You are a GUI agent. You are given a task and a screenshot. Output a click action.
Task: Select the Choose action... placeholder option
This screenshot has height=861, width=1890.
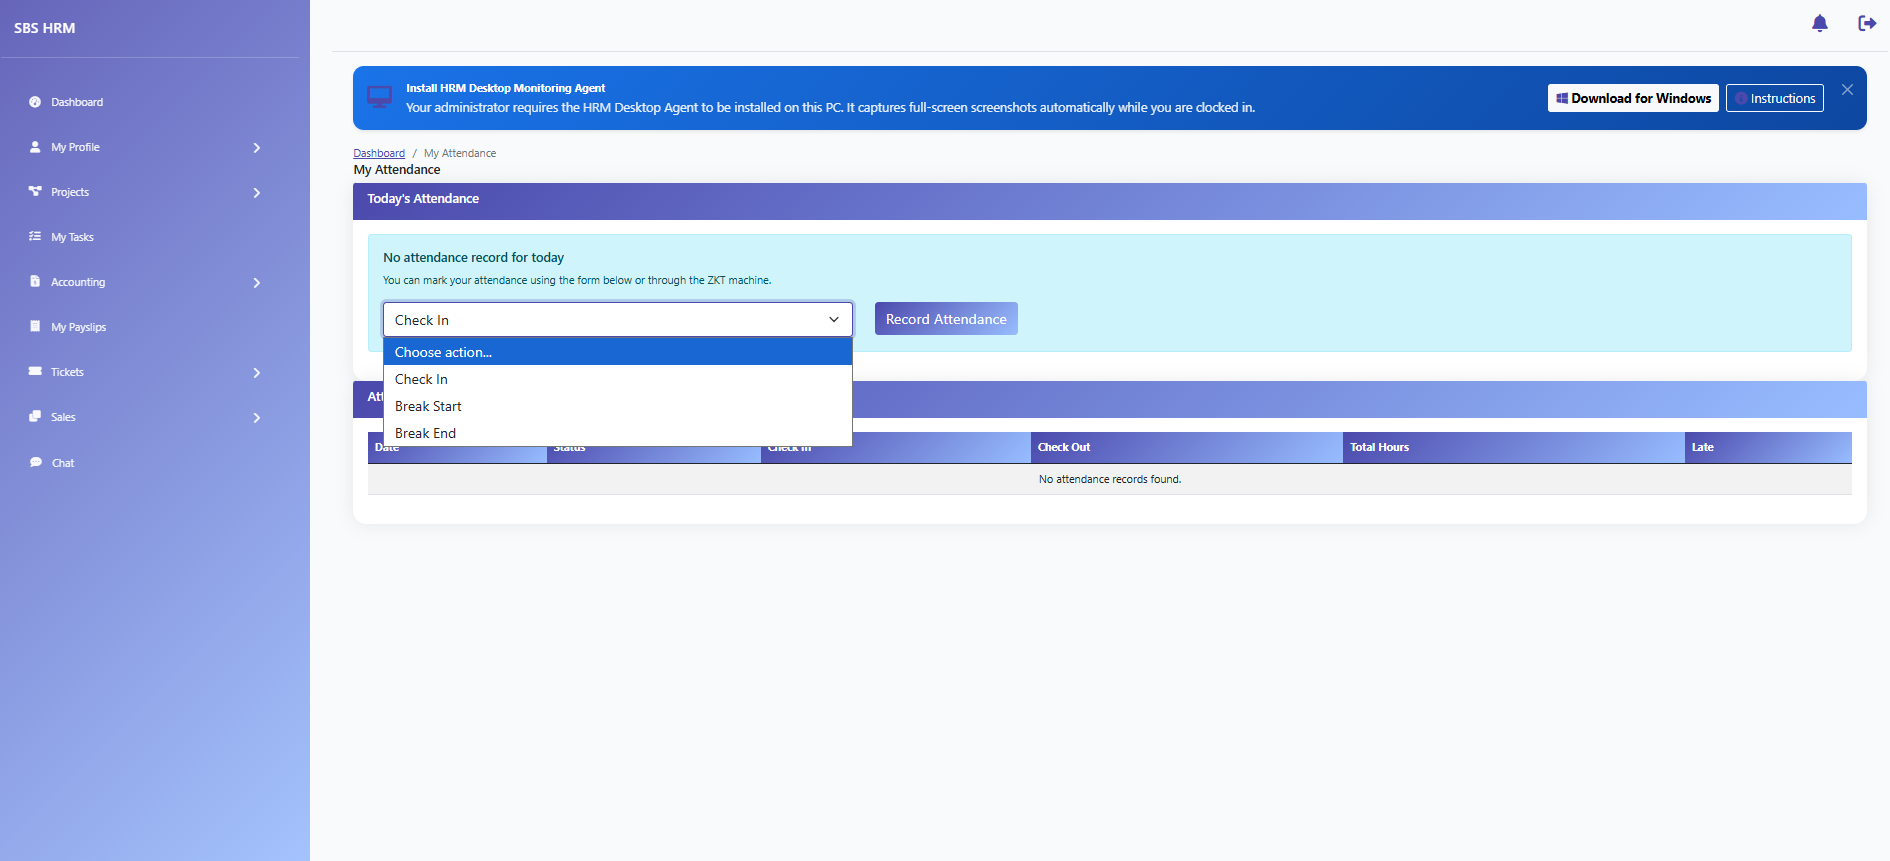pos(618,352)
